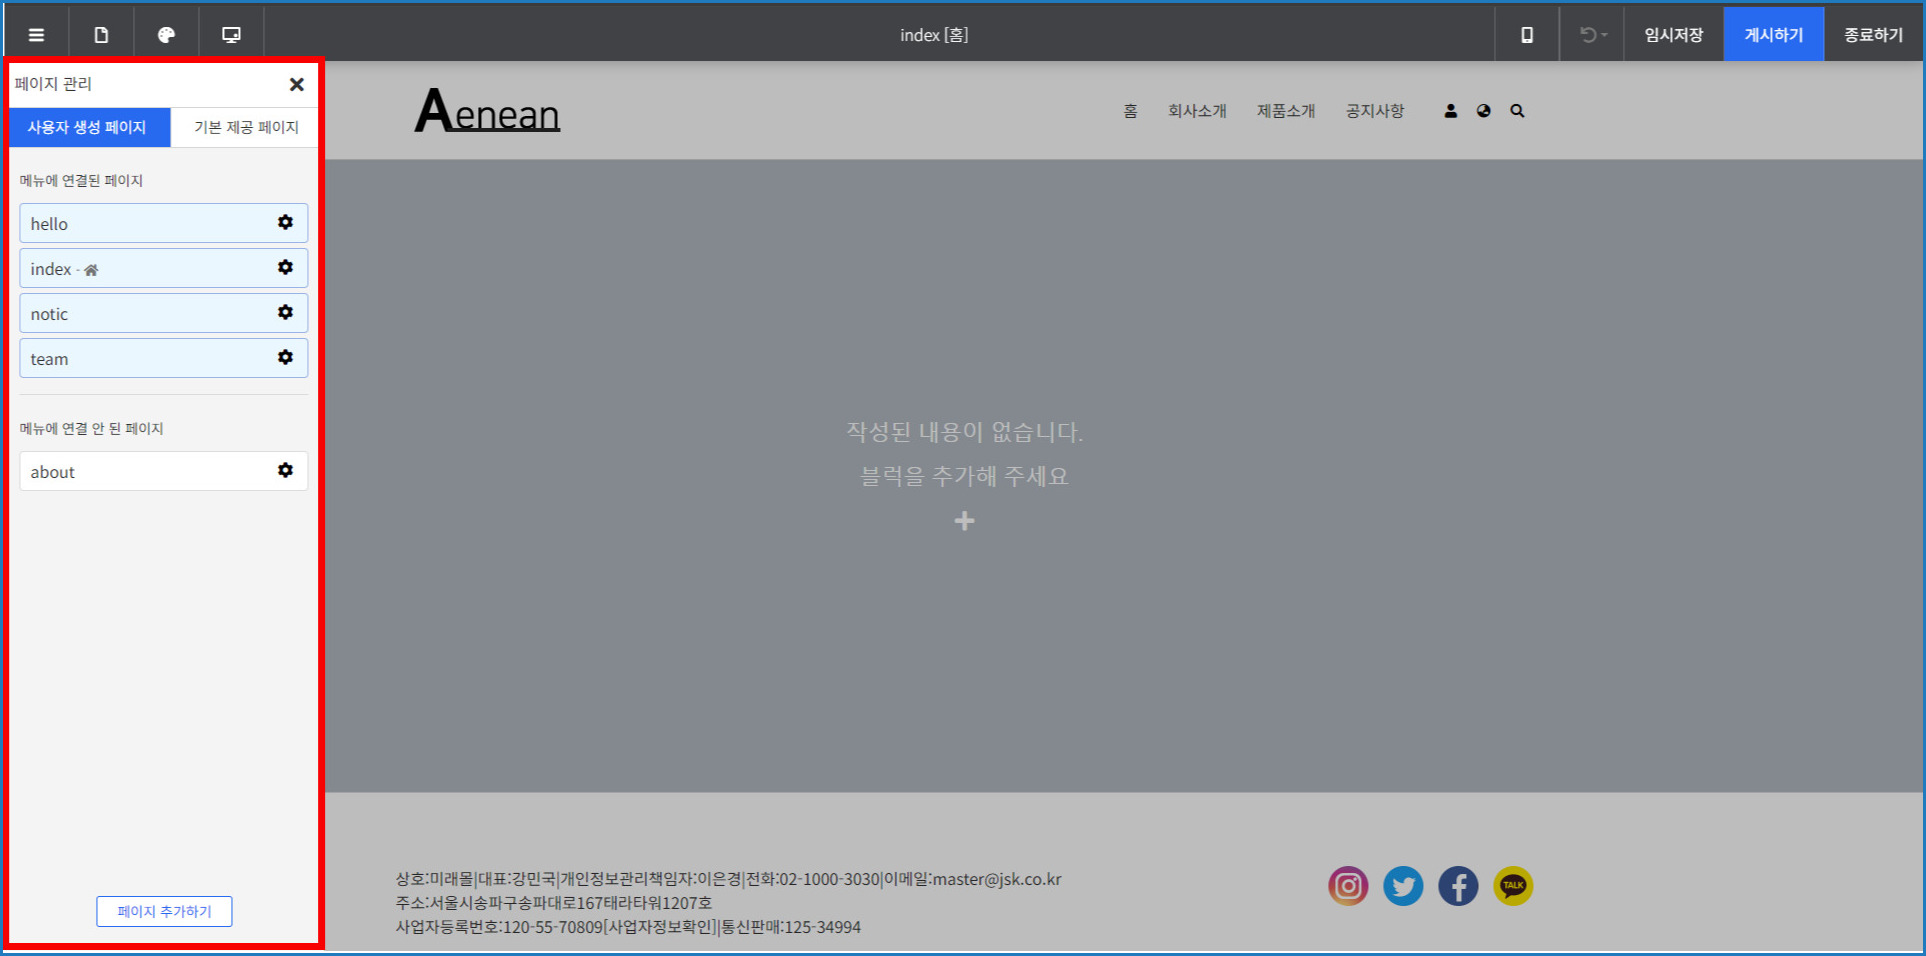1926x956 pixels.
Task: Click the plus icon to add block
Action: coord(964,521)
